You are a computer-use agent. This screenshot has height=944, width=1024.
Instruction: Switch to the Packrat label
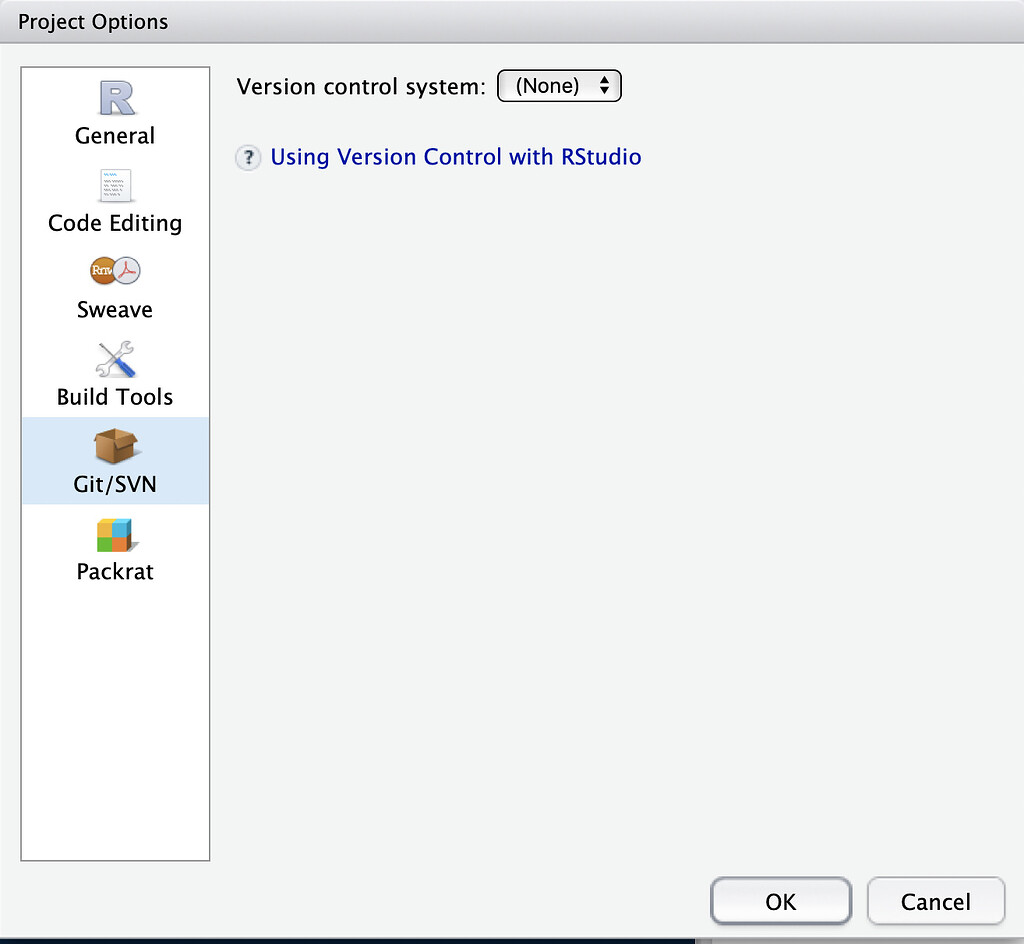tap(115, 572)
